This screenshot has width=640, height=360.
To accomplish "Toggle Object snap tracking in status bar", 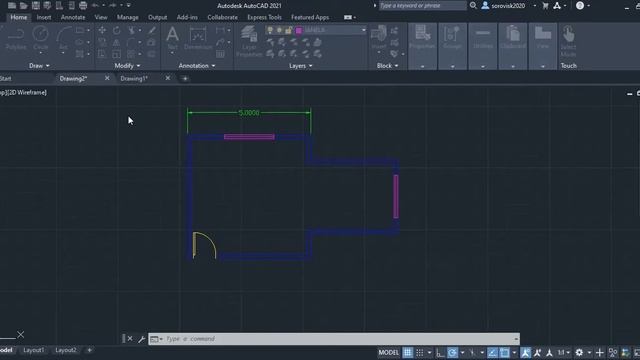I will (493, 352).
